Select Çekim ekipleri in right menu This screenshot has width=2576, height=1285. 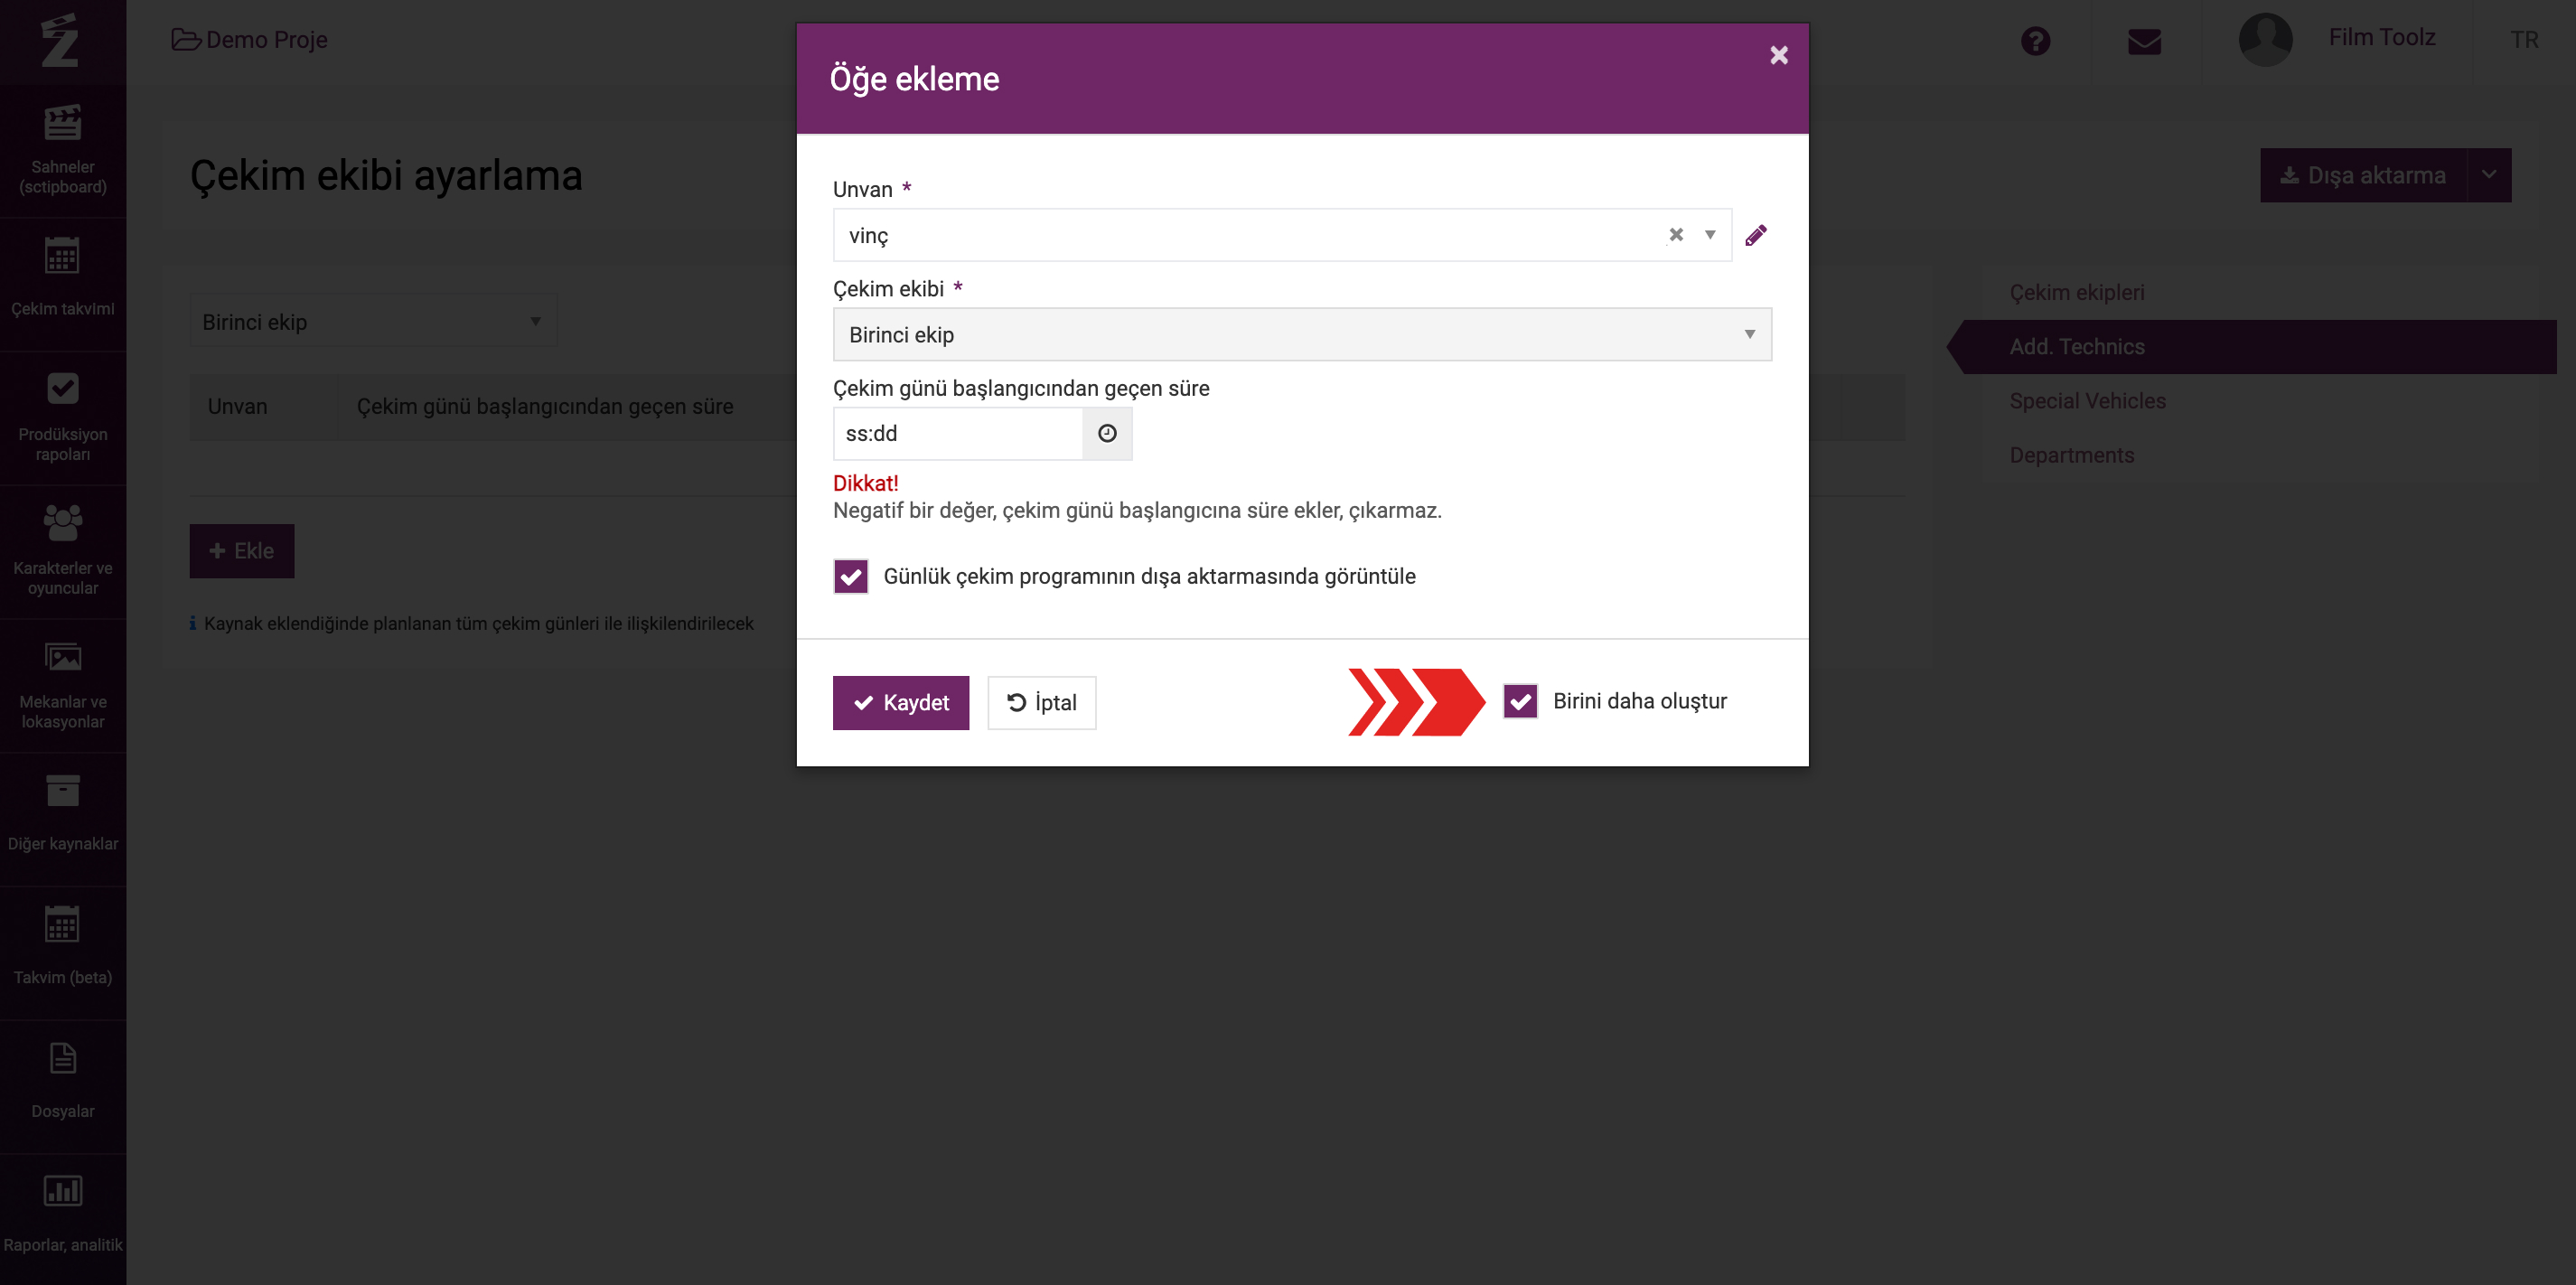(2077, 292)
